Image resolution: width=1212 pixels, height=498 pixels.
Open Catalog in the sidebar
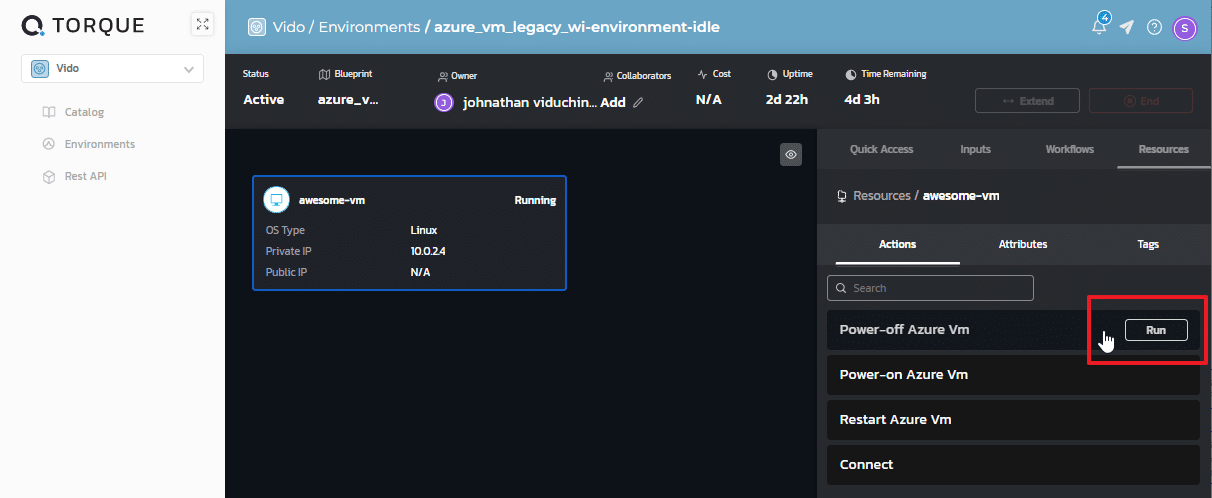84,112
